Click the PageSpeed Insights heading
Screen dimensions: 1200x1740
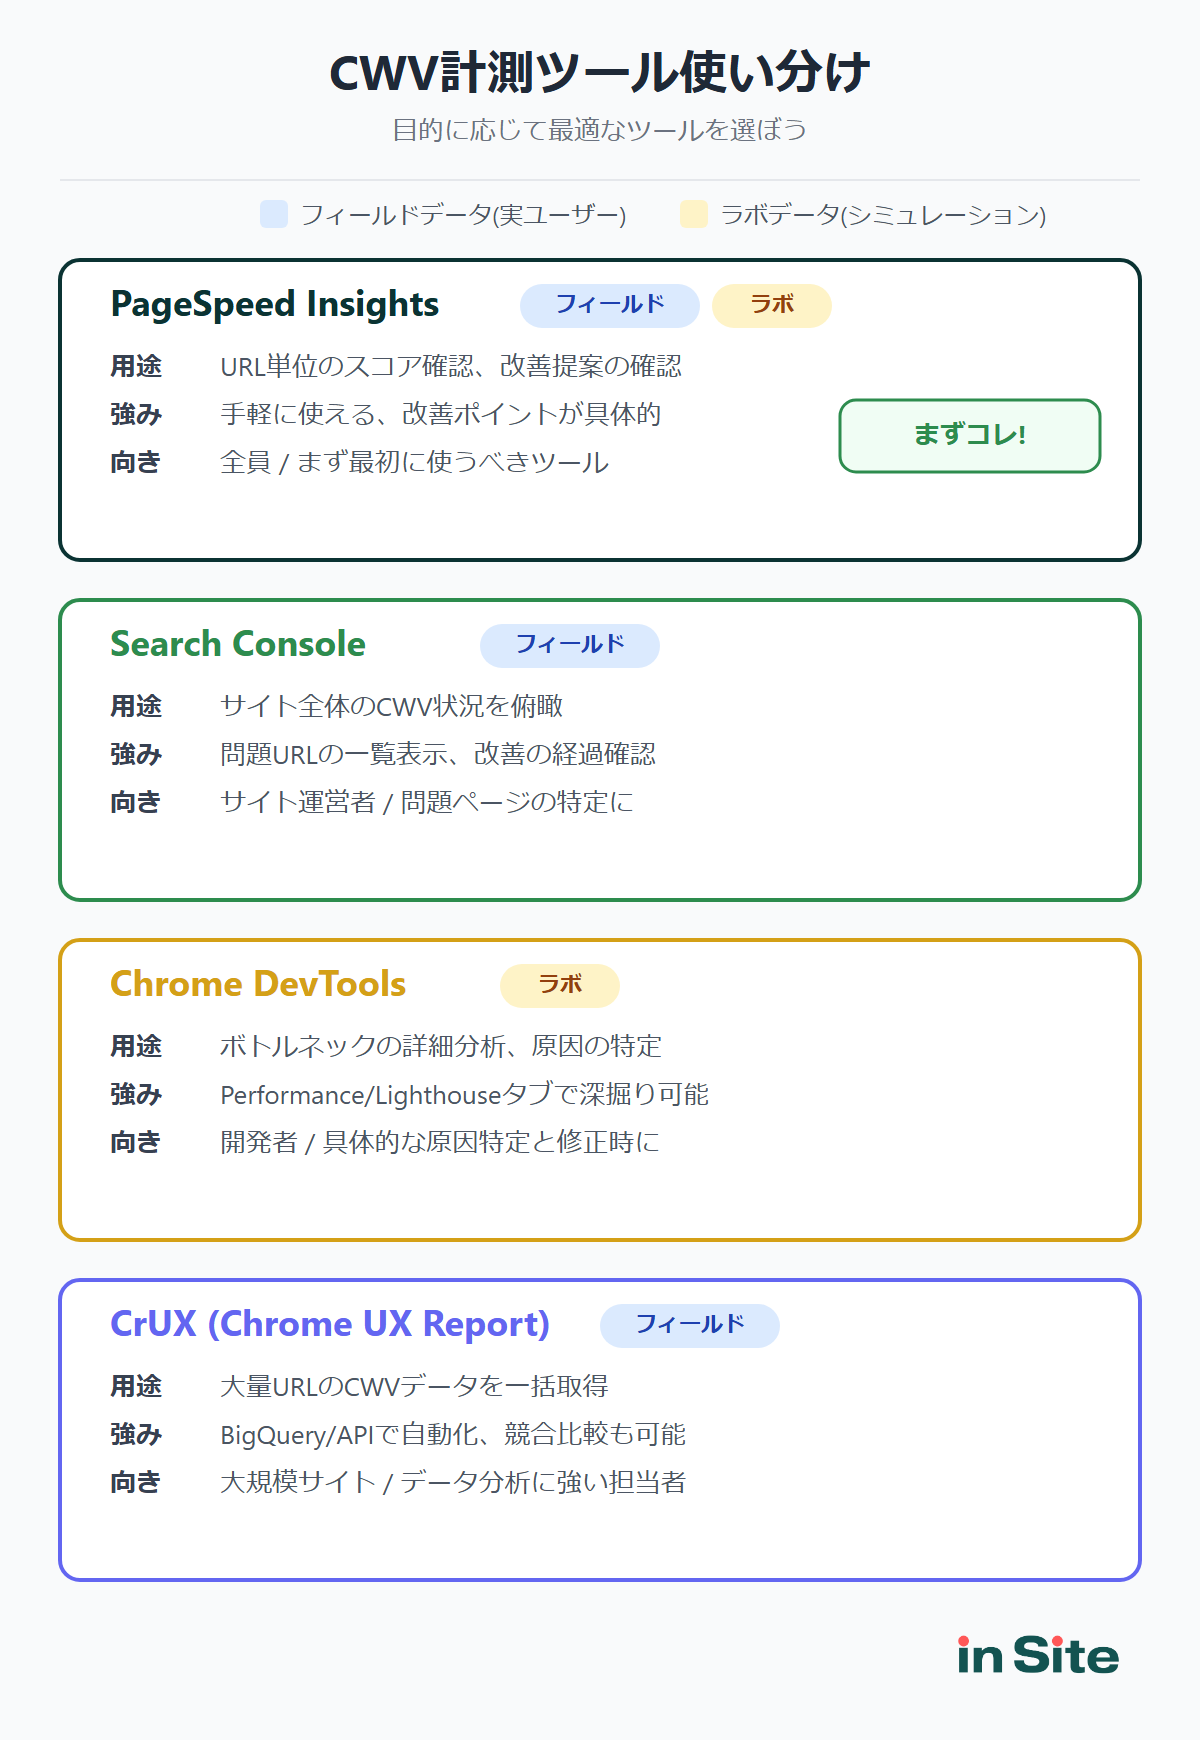[x=275, y=304]
